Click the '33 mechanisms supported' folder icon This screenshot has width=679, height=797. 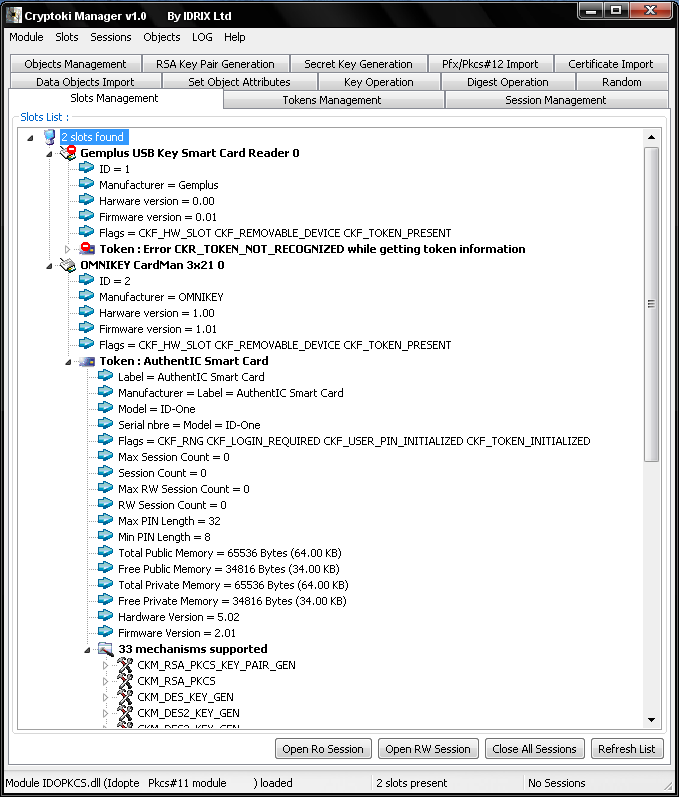[106, 649]
